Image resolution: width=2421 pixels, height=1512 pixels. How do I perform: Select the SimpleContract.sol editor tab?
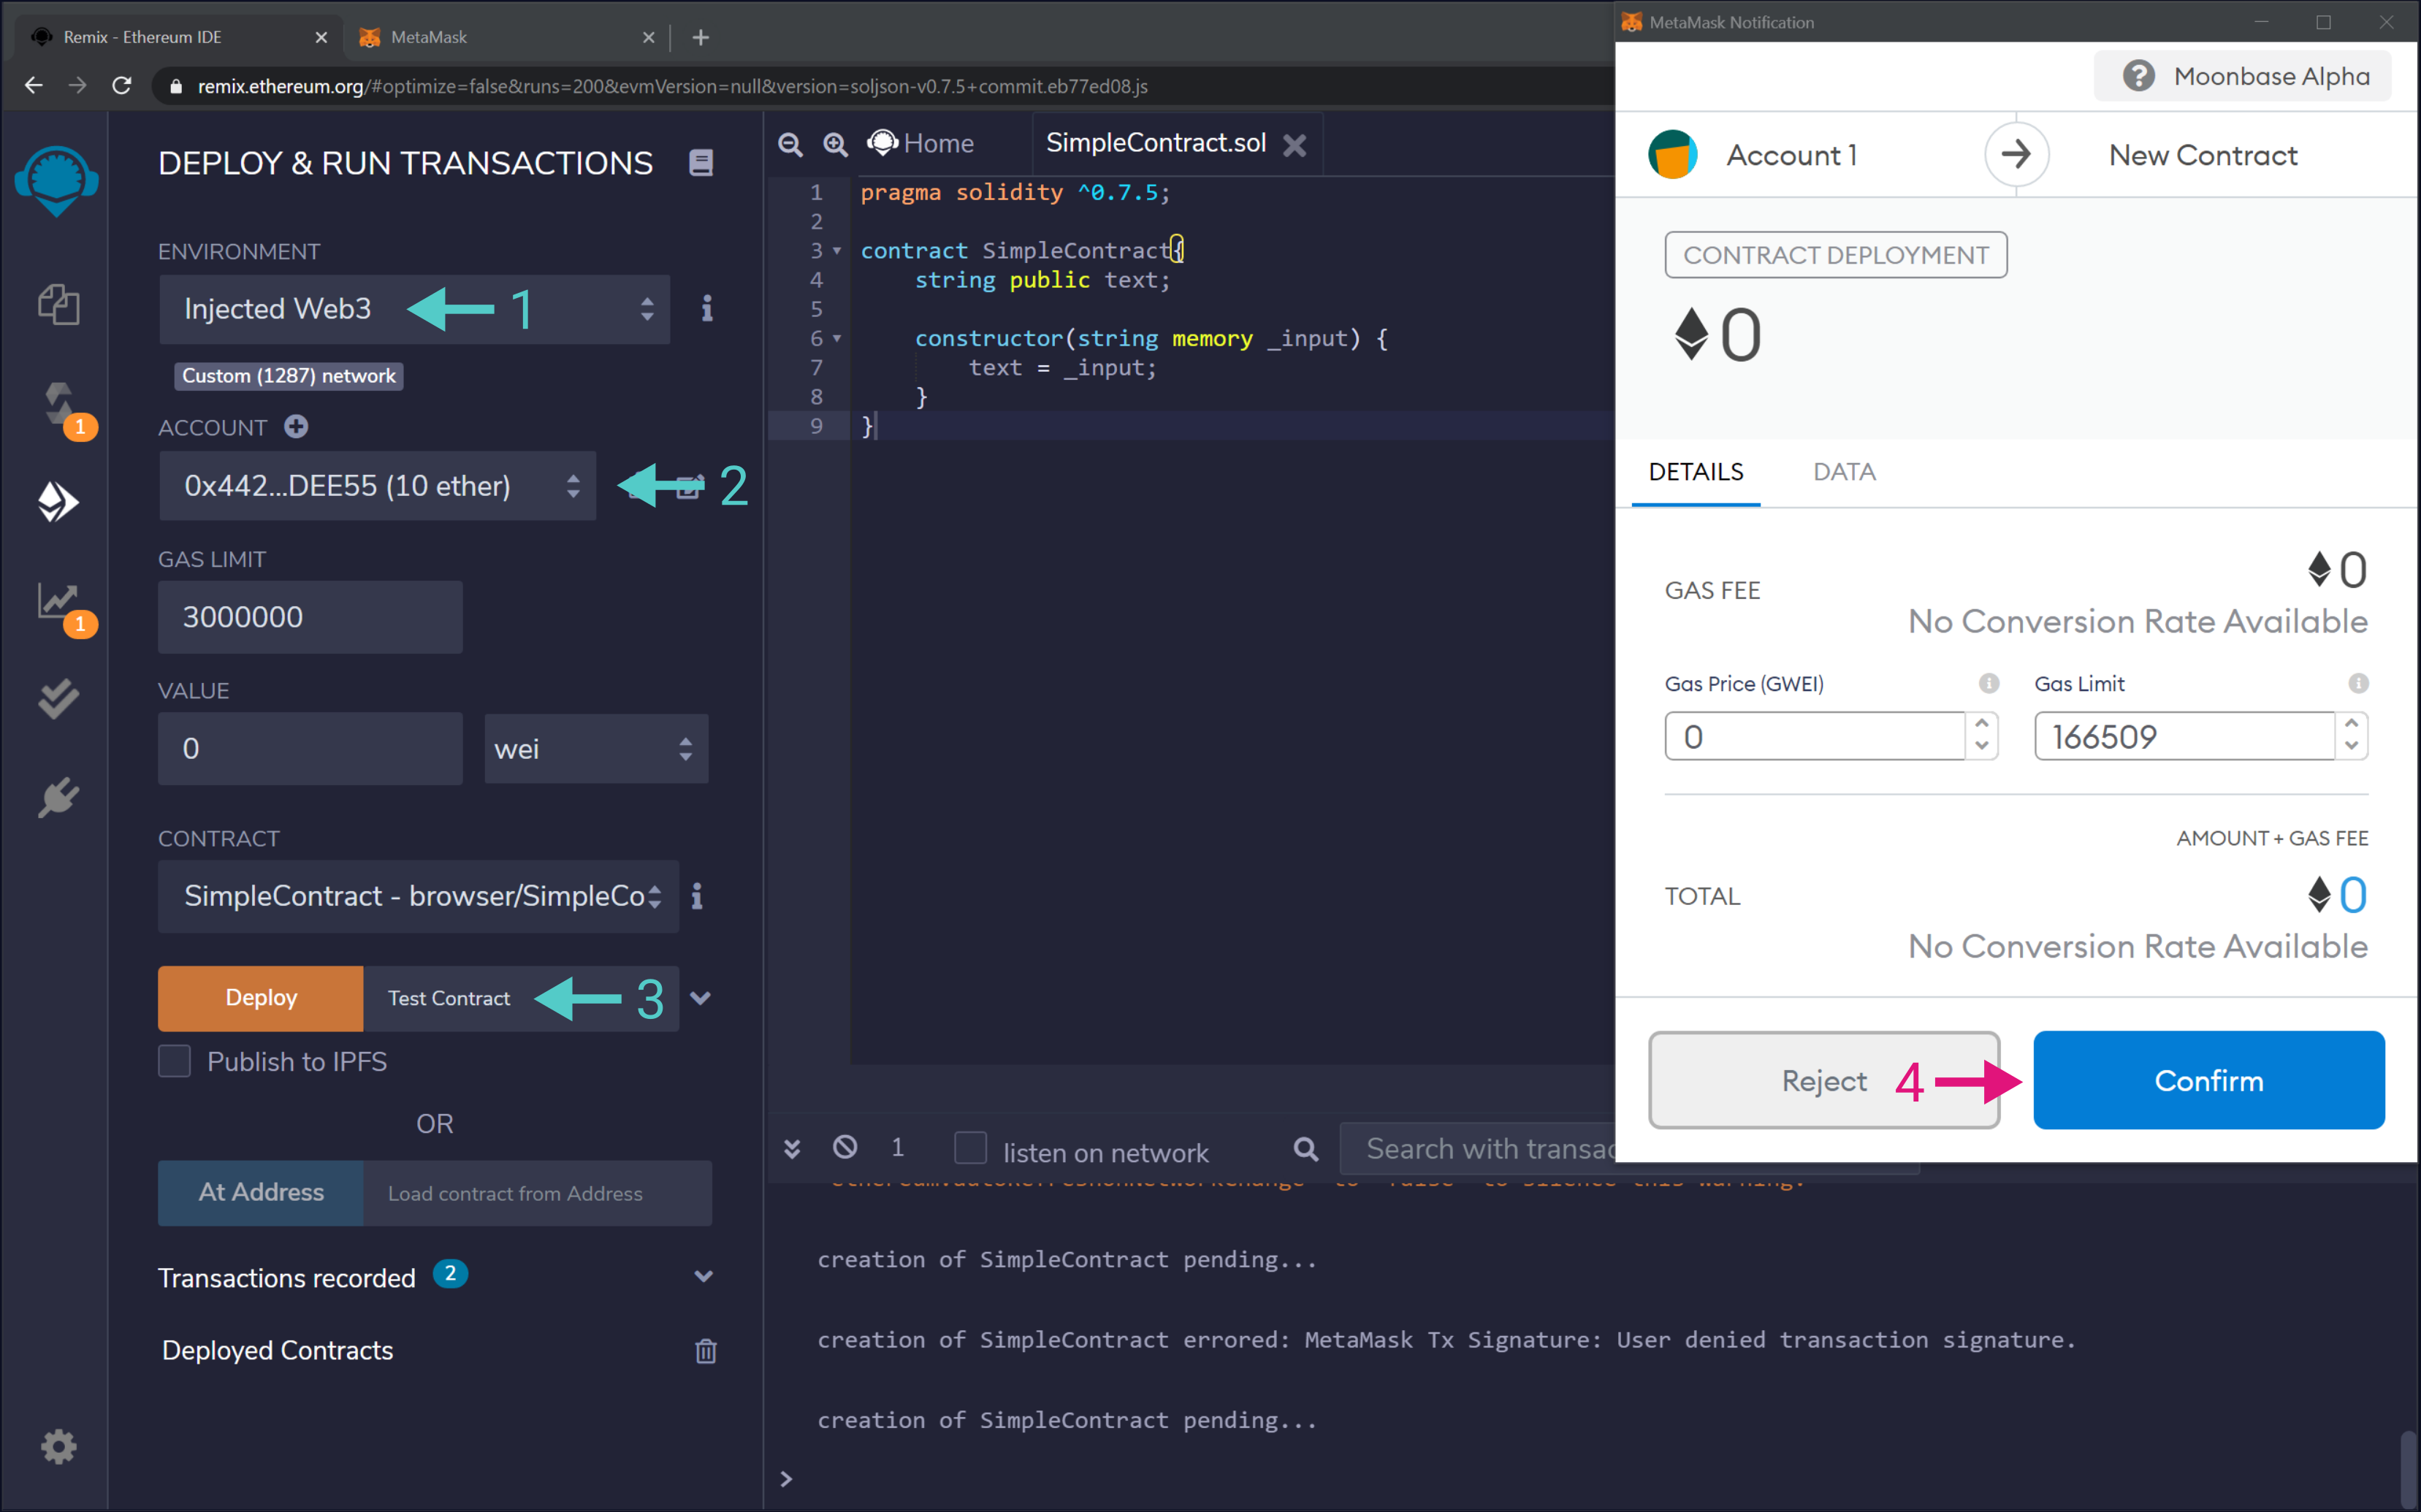(x=1156, y=143)
